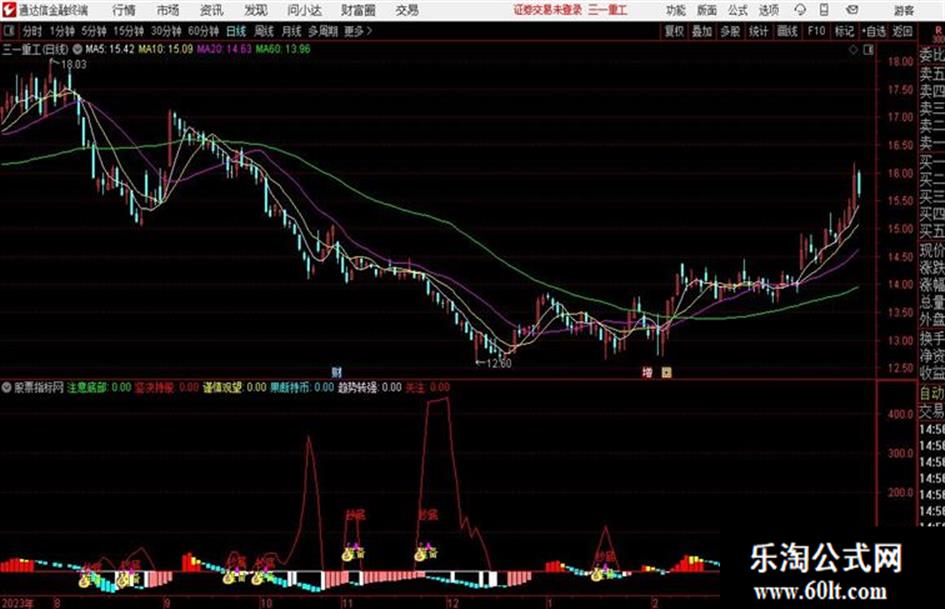This screenshot has width=945, height=609.
Task: Click the 18.00 price axis label
Action: pos(900,62)
